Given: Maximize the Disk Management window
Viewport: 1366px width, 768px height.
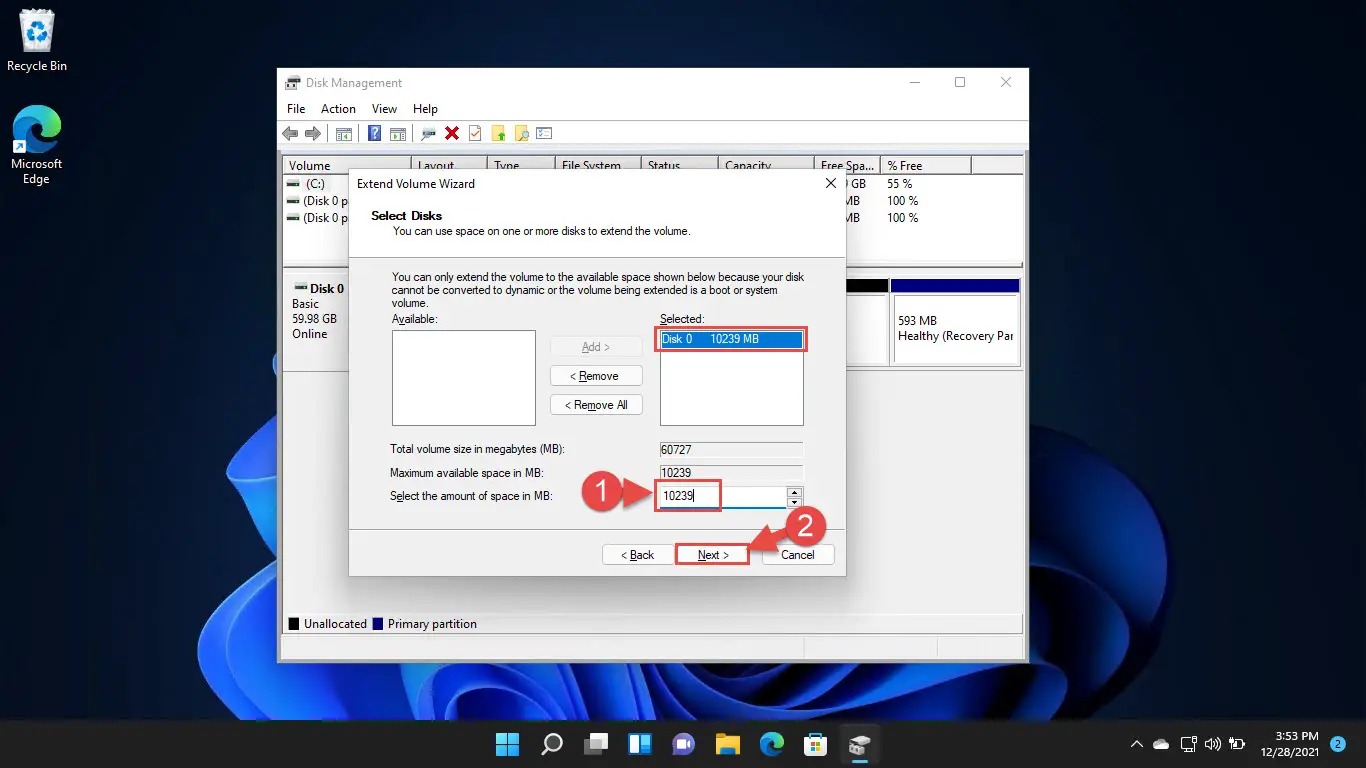Looking at the screenshot, I should coord(960,83).
